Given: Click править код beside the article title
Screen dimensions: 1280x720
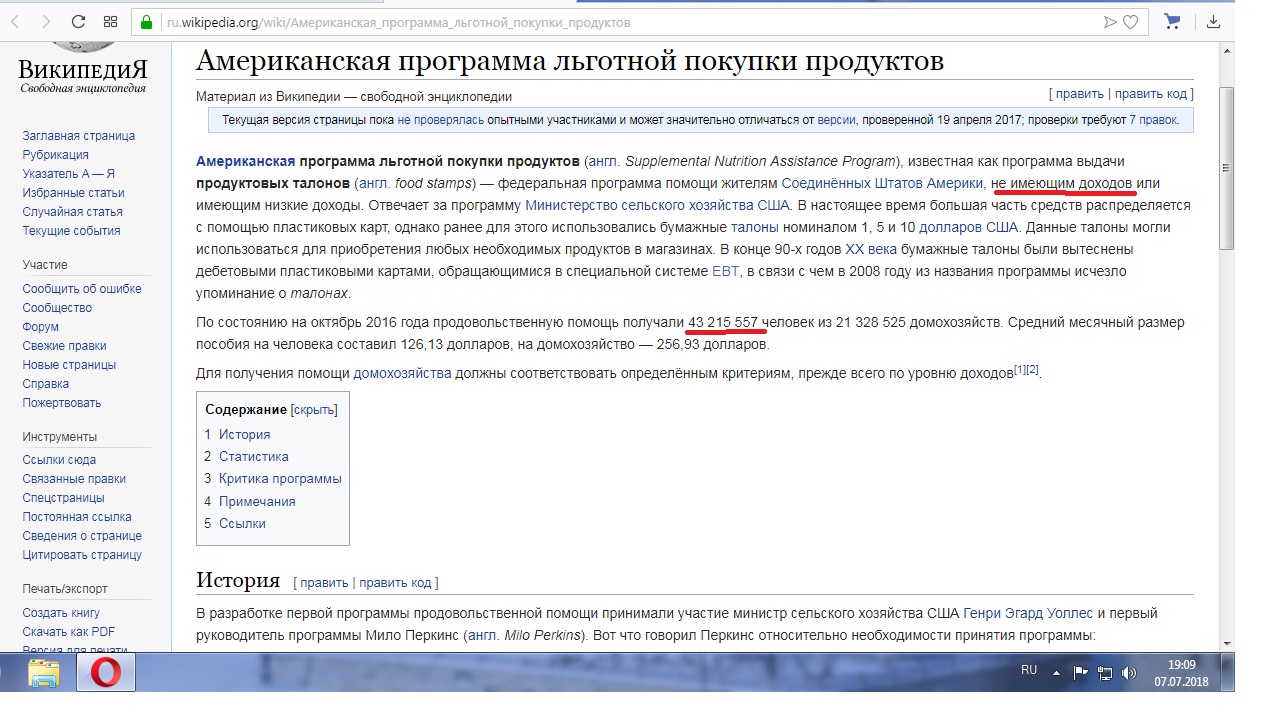Looking at the screenshot, I should point(1151,94).
